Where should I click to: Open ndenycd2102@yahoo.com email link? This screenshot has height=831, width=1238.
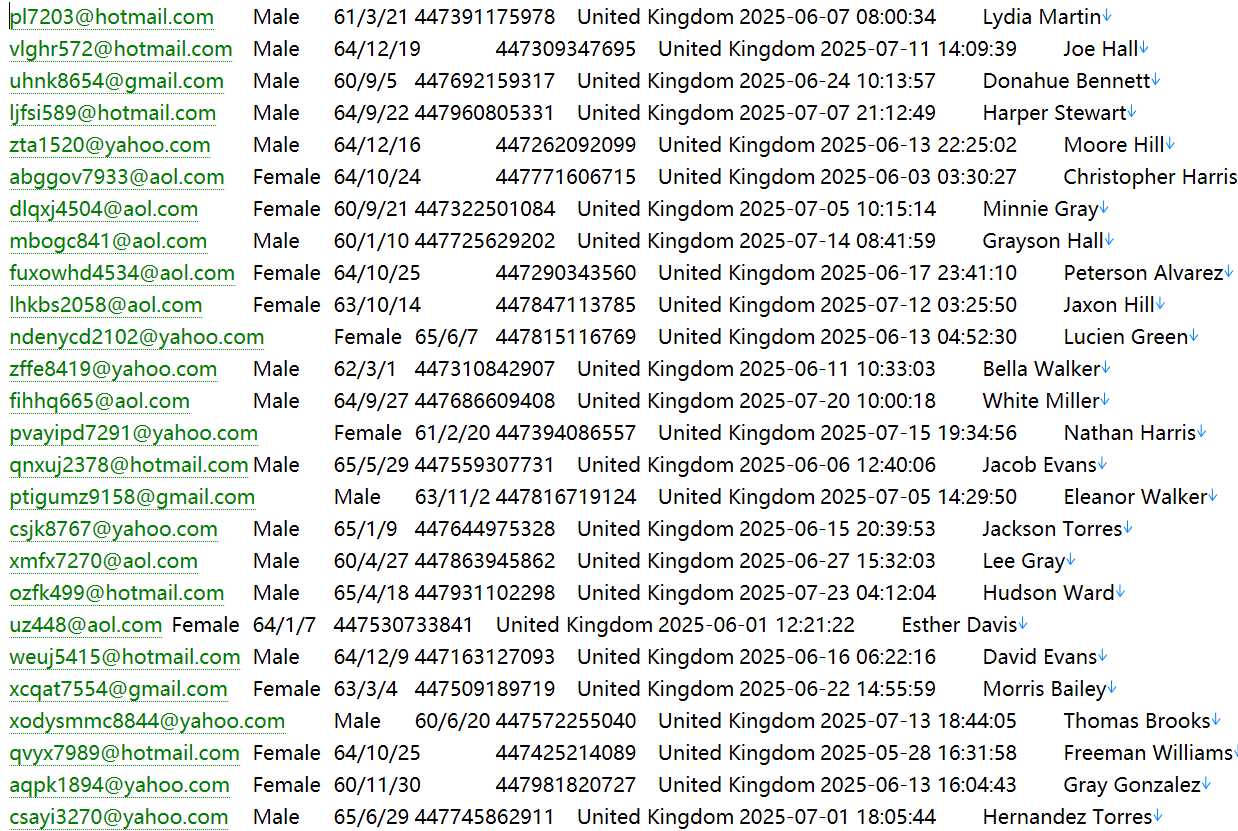(x=137, y=337)
